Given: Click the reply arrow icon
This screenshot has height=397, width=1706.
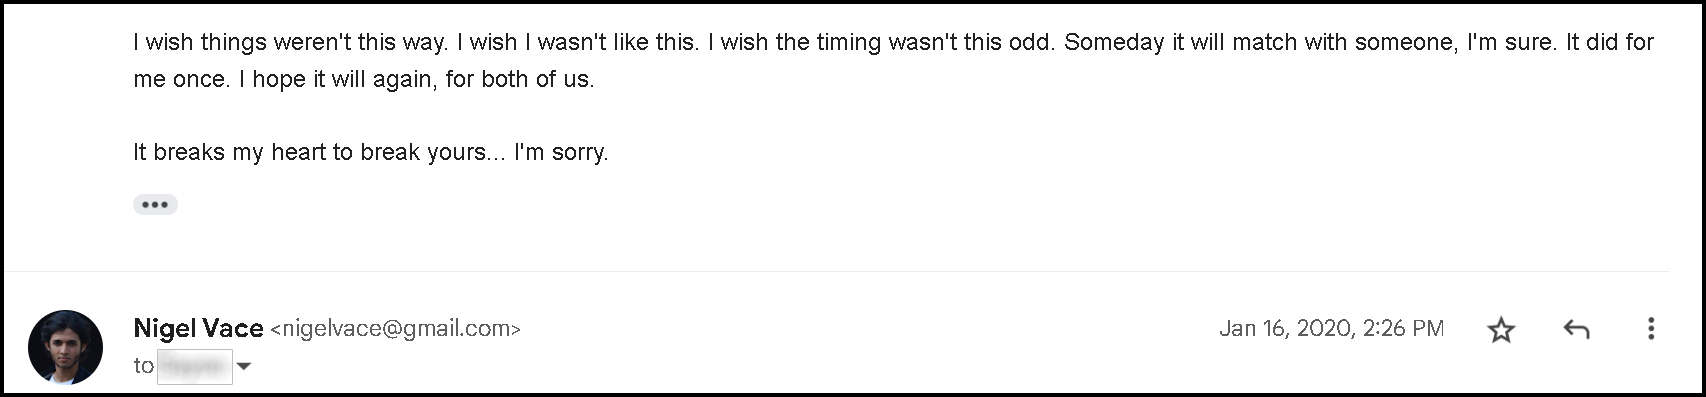Looking at the screenshot, I should (x=1576, y=329).
